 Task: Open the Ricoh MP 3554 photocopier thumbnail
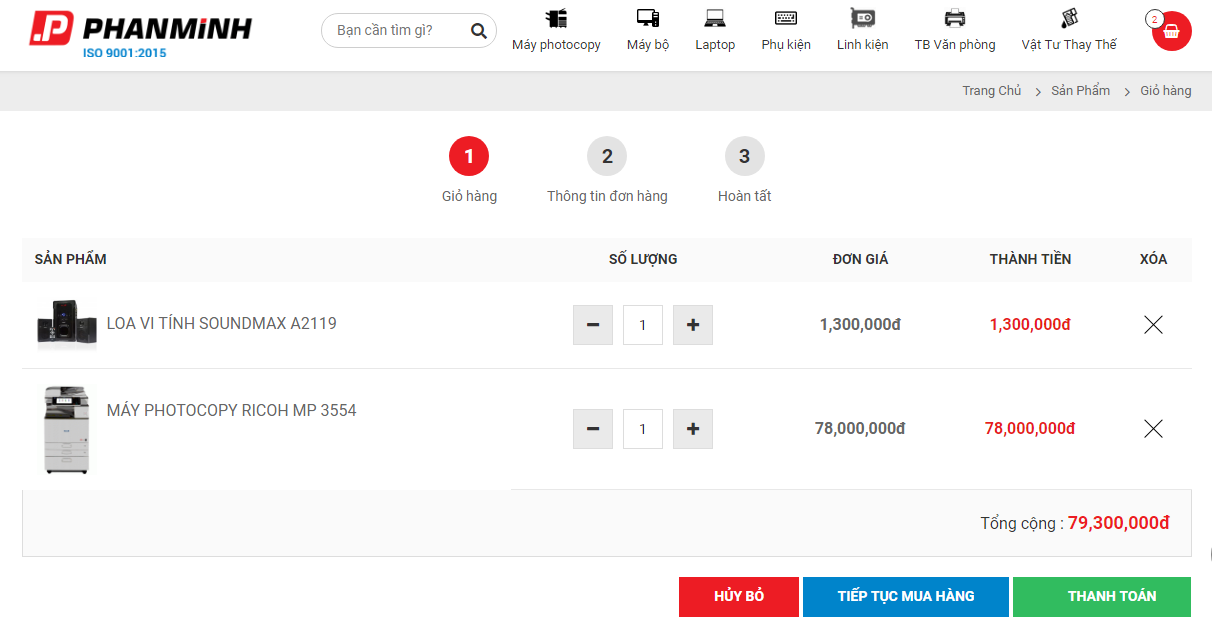[x=67, y=429]
